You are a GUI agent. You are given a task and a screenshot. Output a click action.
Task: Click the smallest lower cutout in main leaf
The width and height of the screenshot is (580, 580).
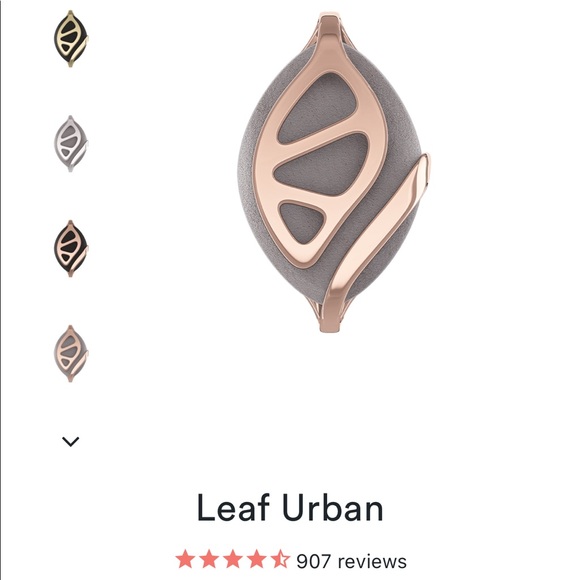pos(301,222)
